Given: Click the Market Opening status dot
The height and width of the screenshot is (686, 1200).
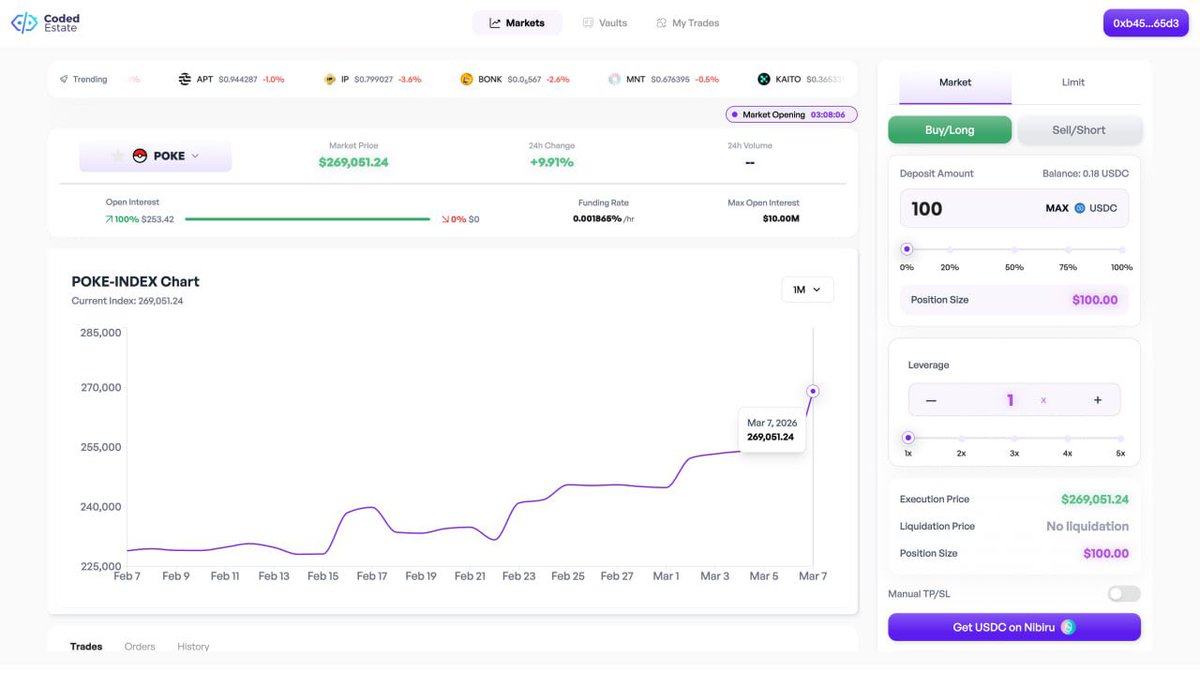Looking at the screenshot, I should (735, 115).
